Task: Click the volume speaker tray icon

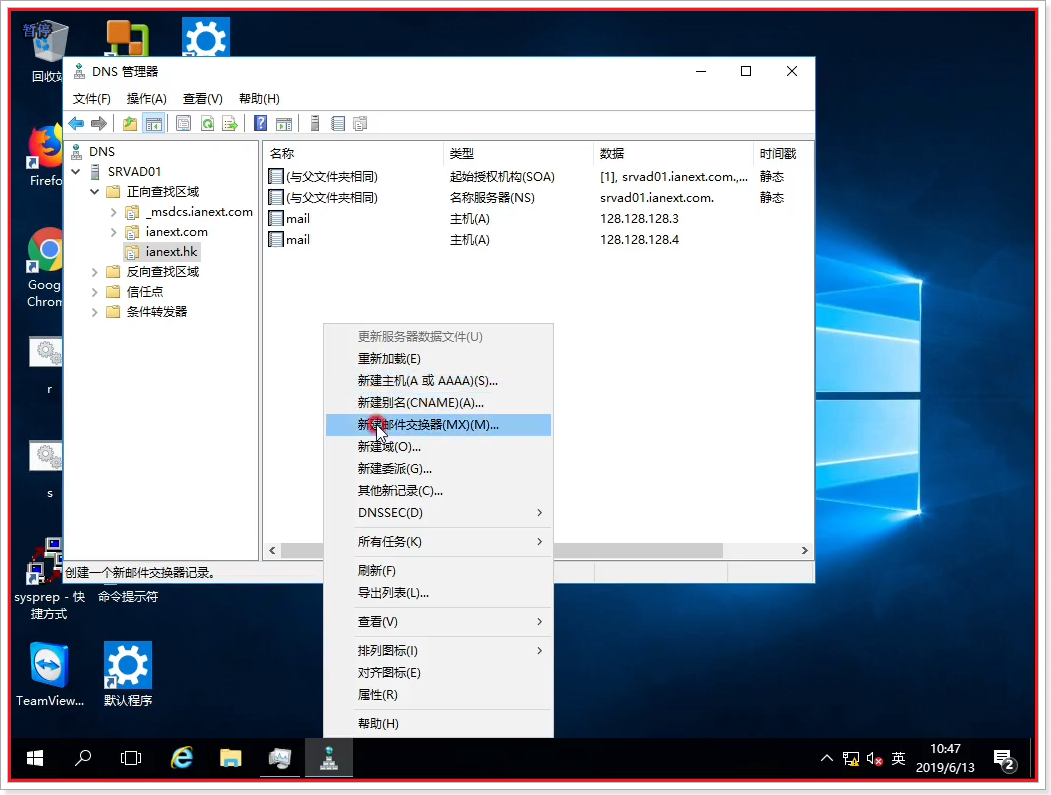Action: tap(874, 759)
